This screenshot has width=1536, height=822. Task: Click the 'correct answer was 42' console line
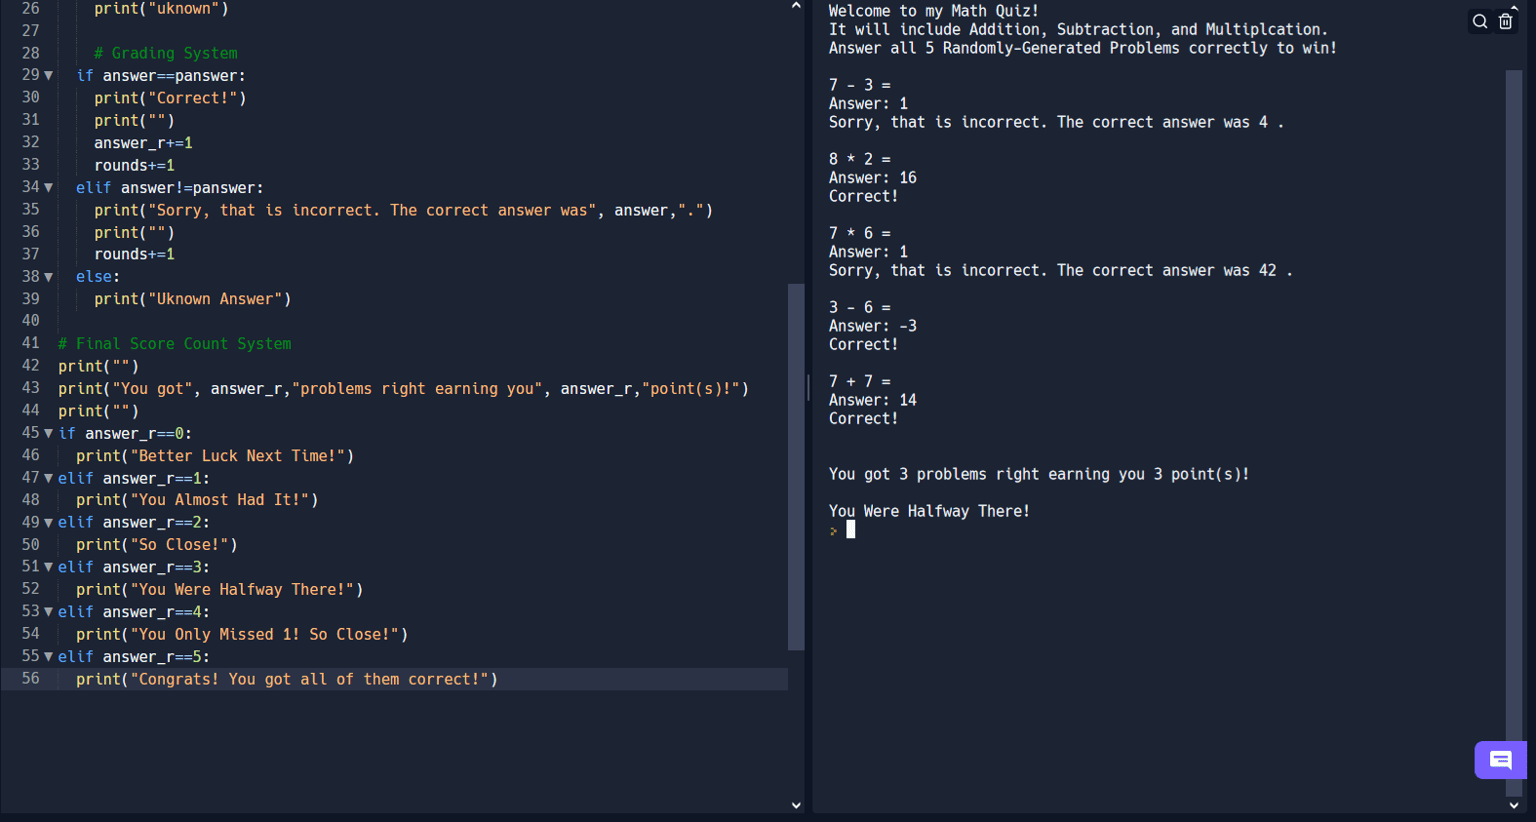point(1060,270)
